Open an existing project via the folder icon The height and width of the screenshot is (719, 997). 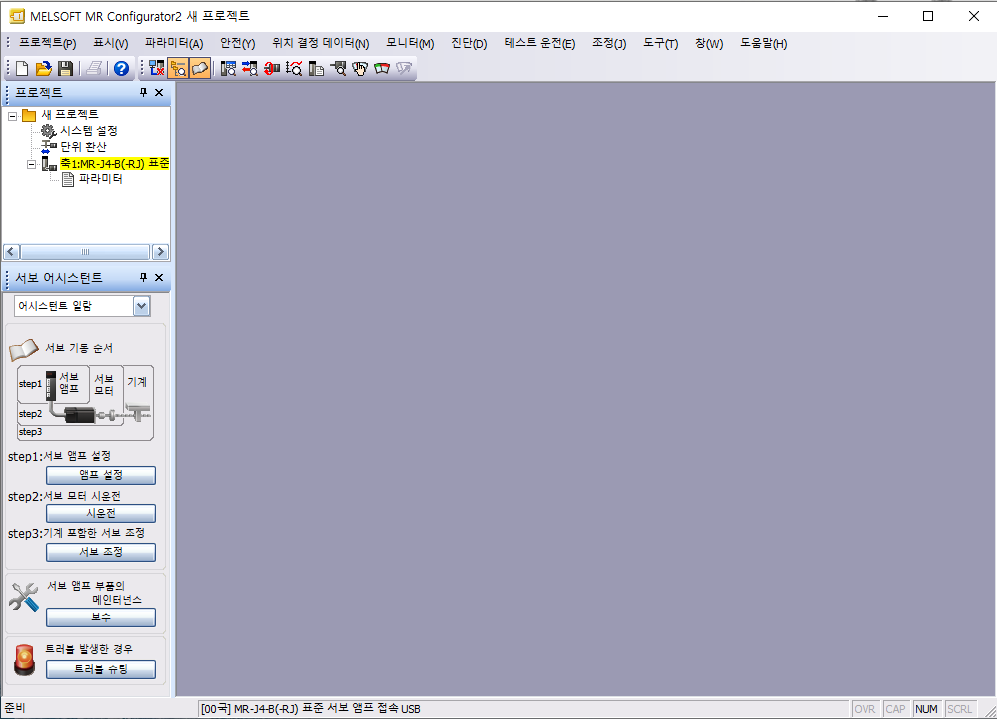[43, 68]
